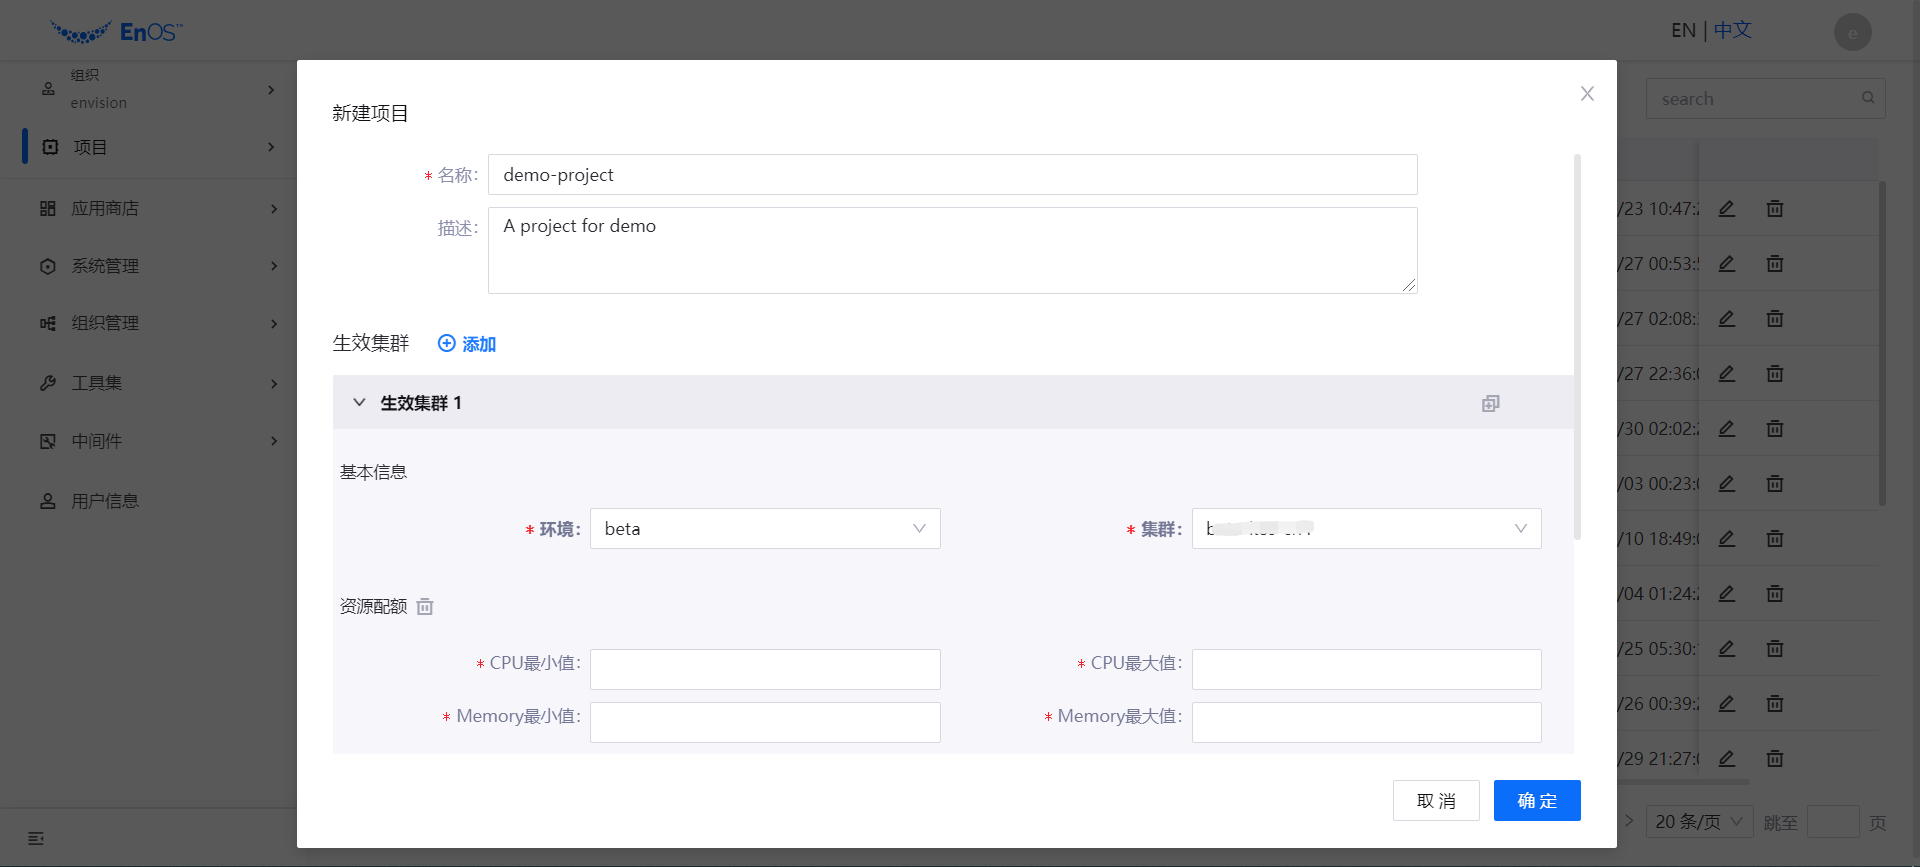Click the 系统管理 hexagon icon
This screenshot has height=867, width=1920.
tap(47, 266)
